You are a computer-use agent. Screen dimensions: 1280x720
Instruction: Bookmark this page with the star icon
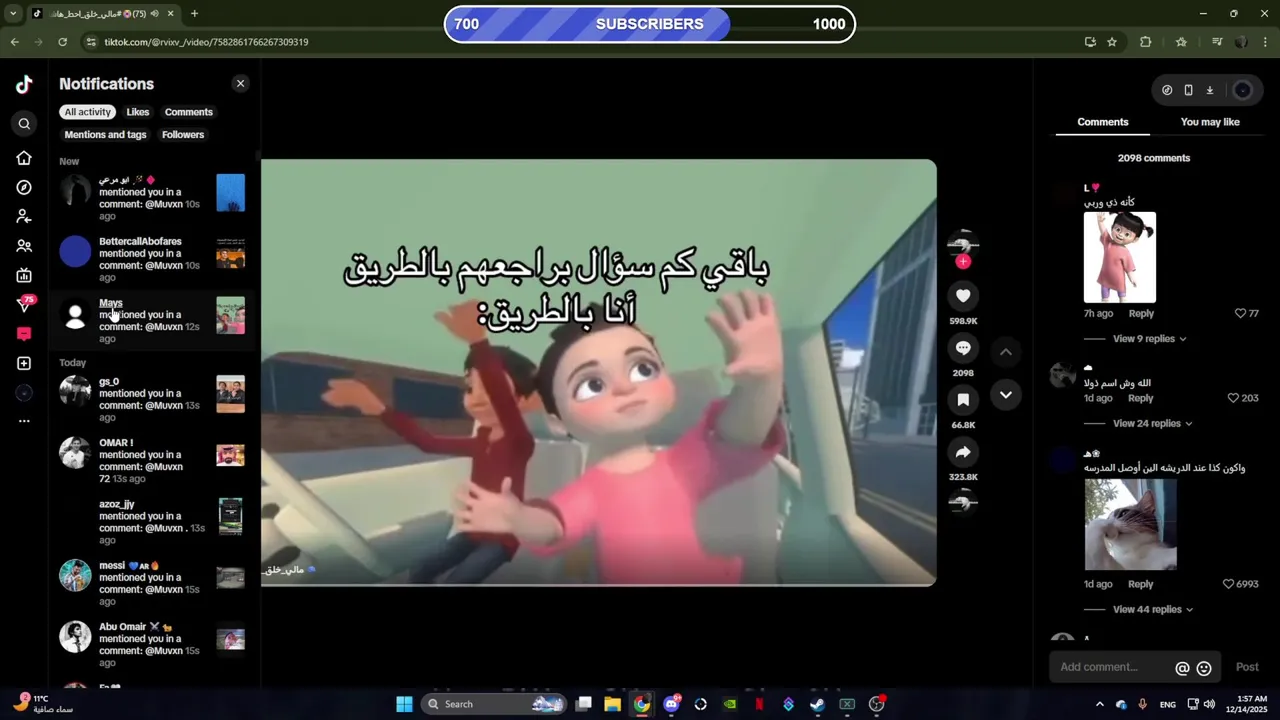click(1112, 42)
